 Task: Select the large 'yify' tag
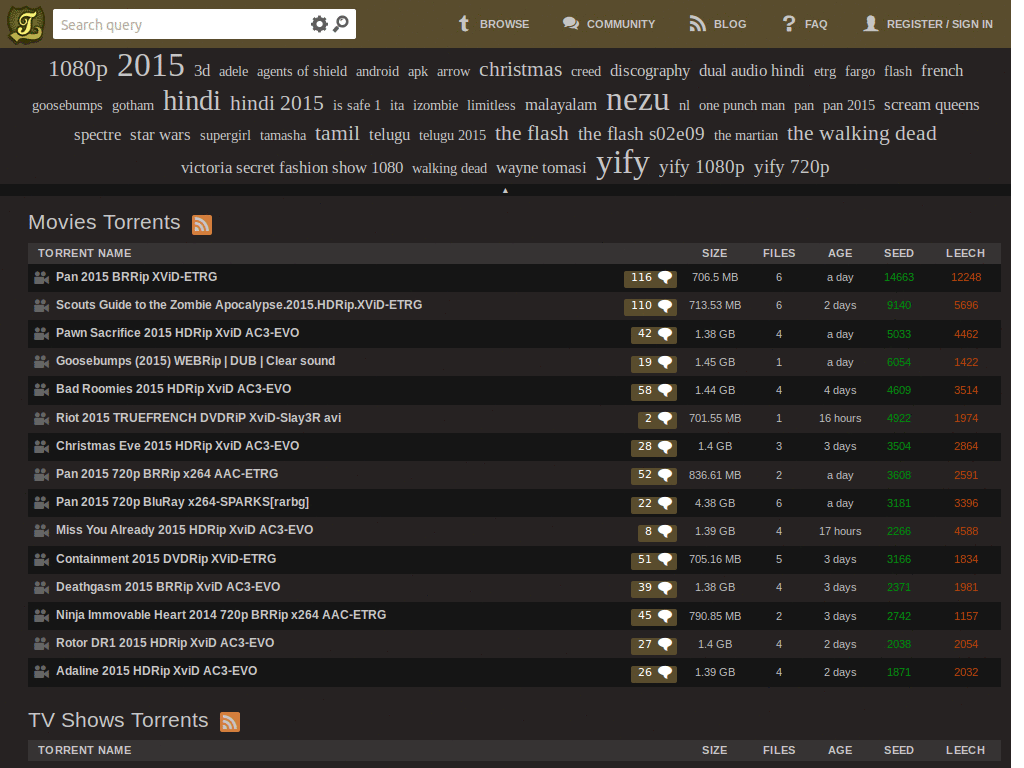(x=622, y=163)
